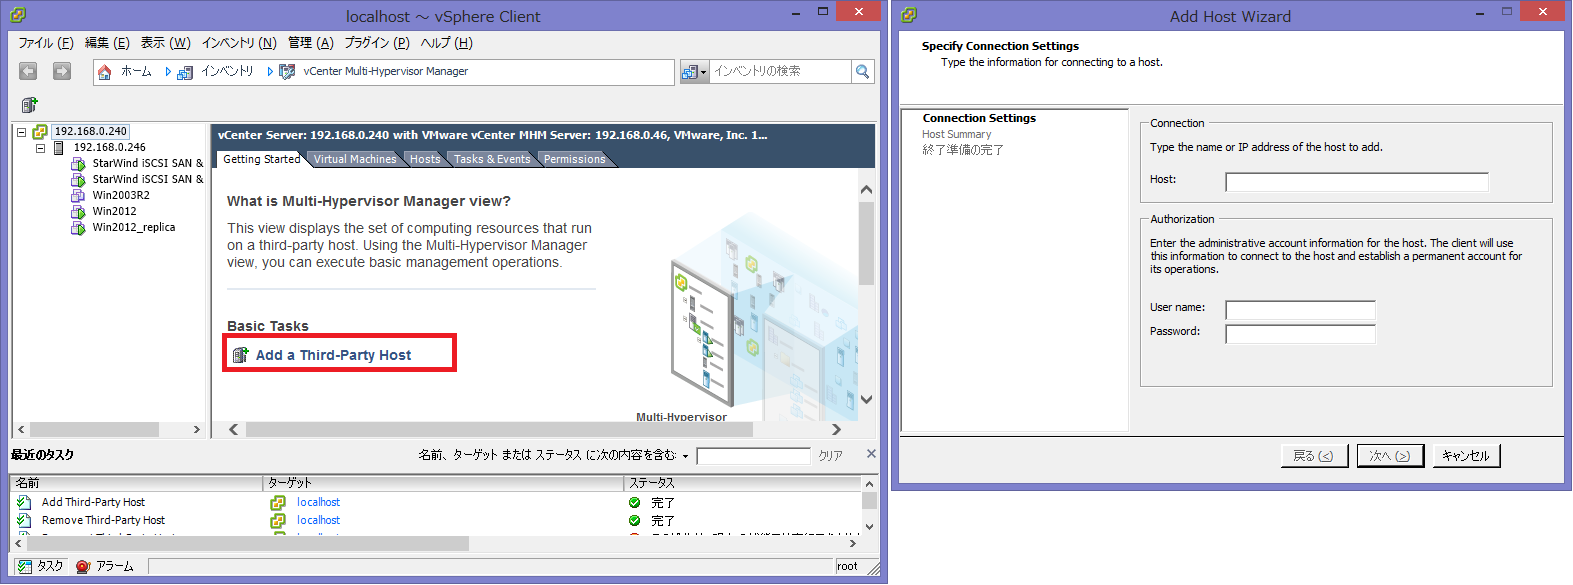The image size is (1573, 585).
Task: Select the 192.168.0.246 host icon in the tree
Action: pyautogui.click(x=58, y=148)
